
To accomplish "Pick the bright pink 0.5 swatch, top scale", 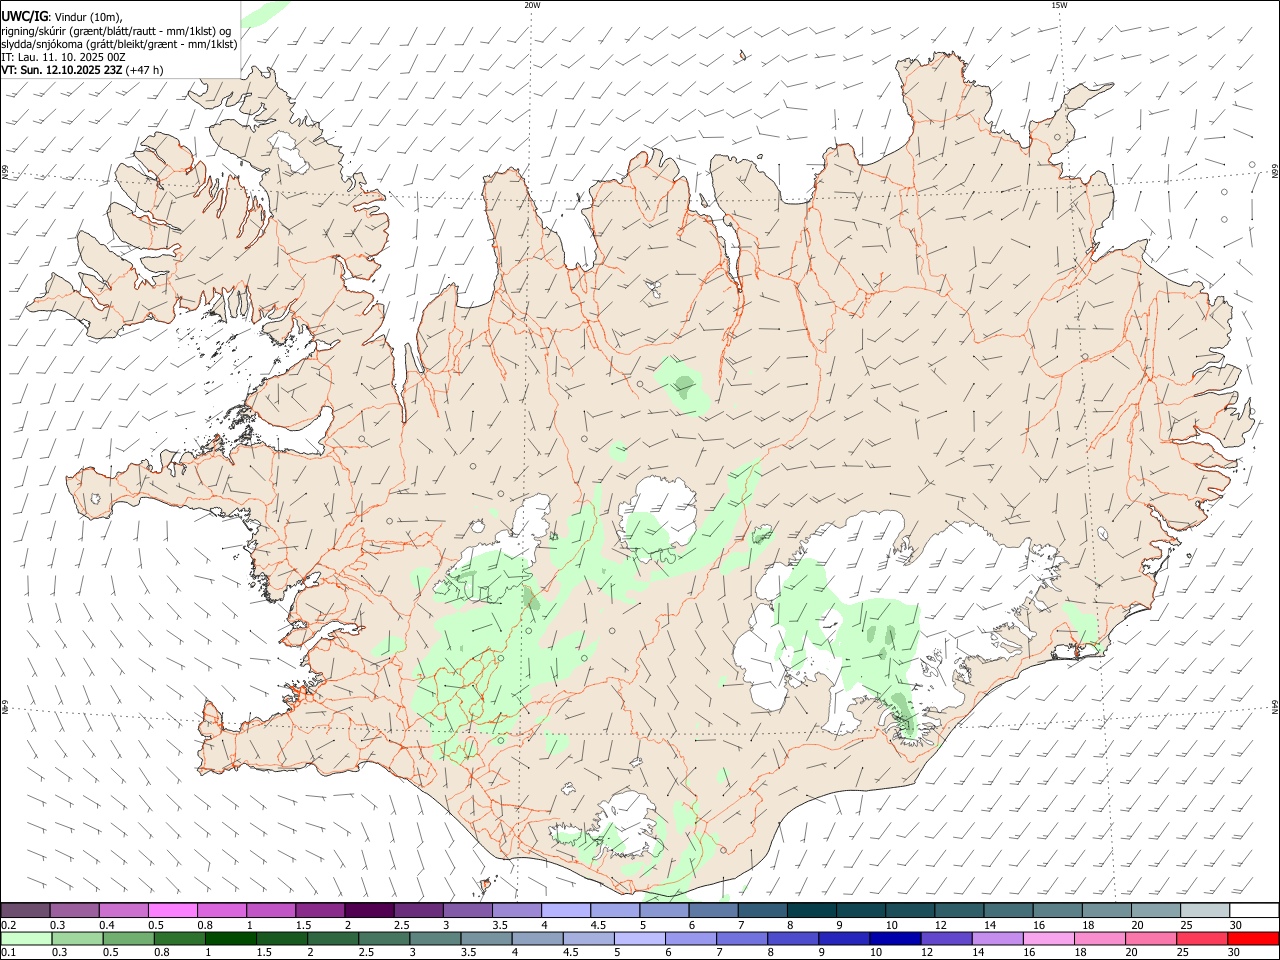I will (172, 910).
